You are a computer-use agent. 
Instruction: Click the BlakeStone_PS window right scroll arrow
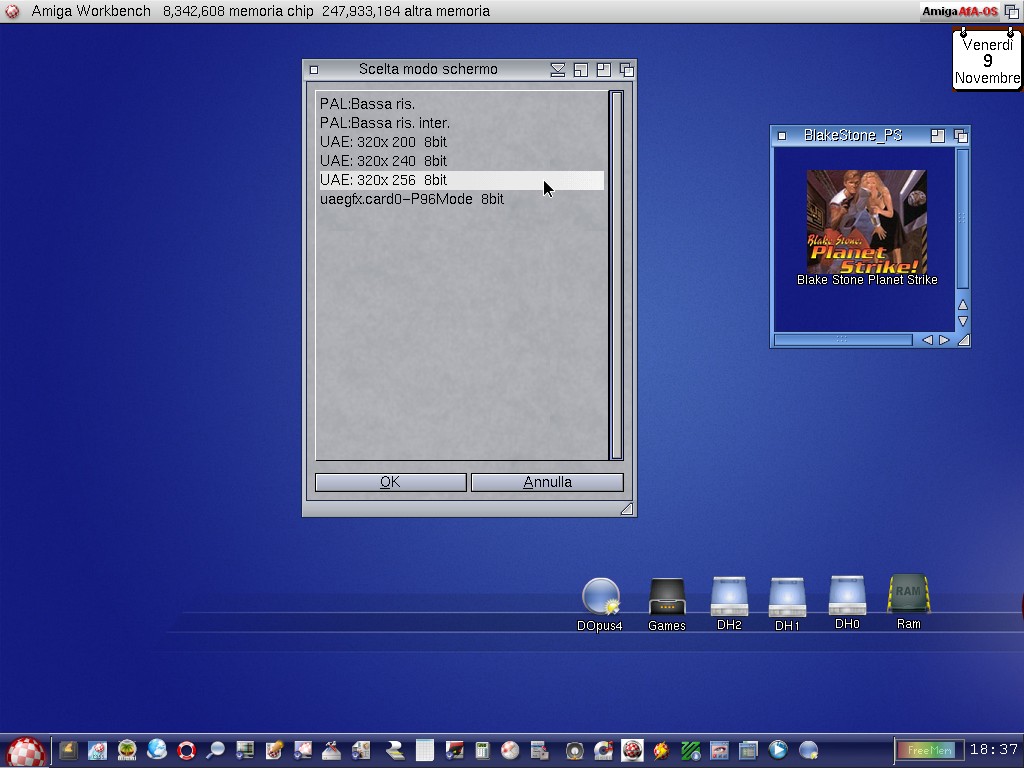tap(944, 340)
